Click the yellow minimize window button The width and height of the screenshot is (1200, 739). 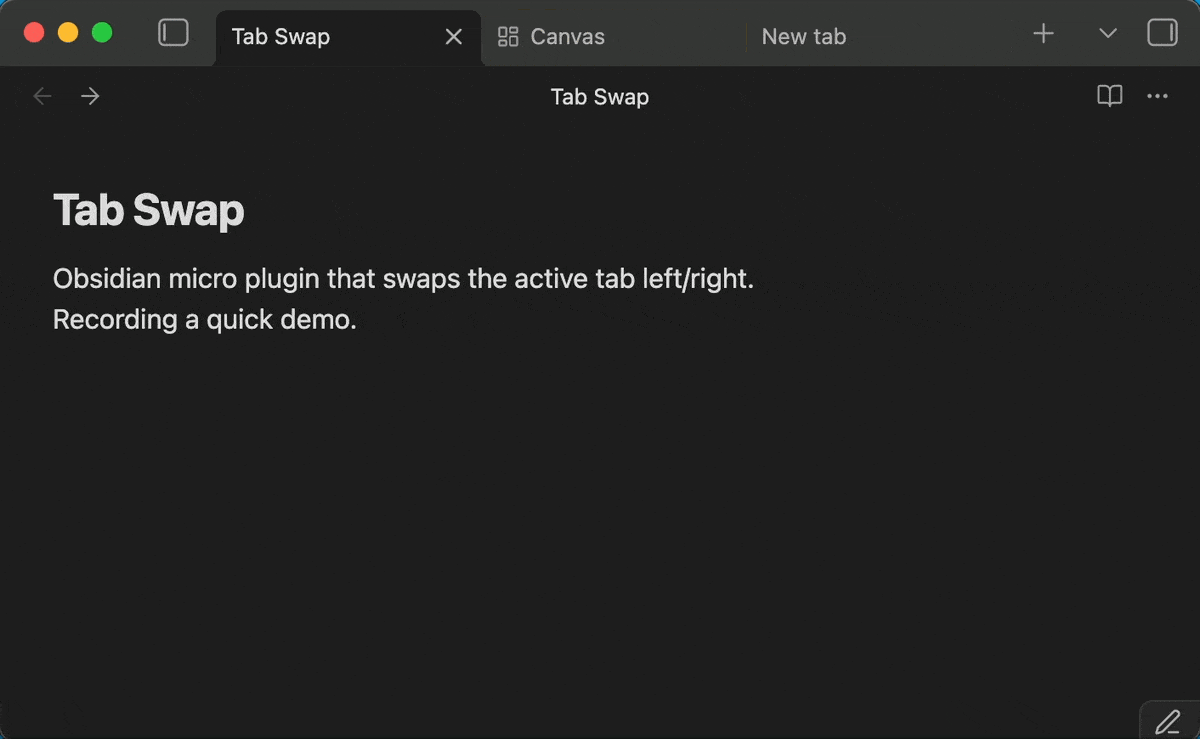68,33
